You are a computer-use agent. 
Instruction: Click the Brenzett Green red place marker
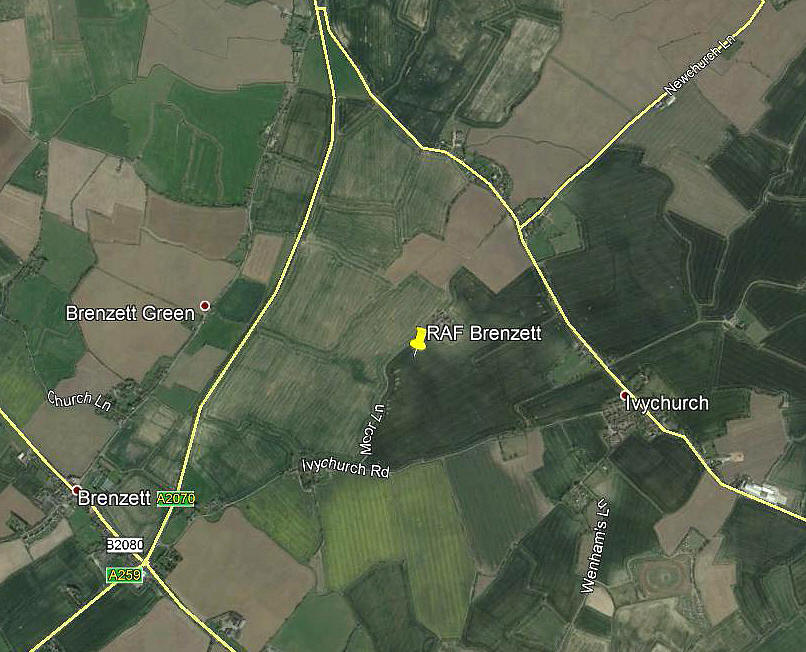click(205, 306)
